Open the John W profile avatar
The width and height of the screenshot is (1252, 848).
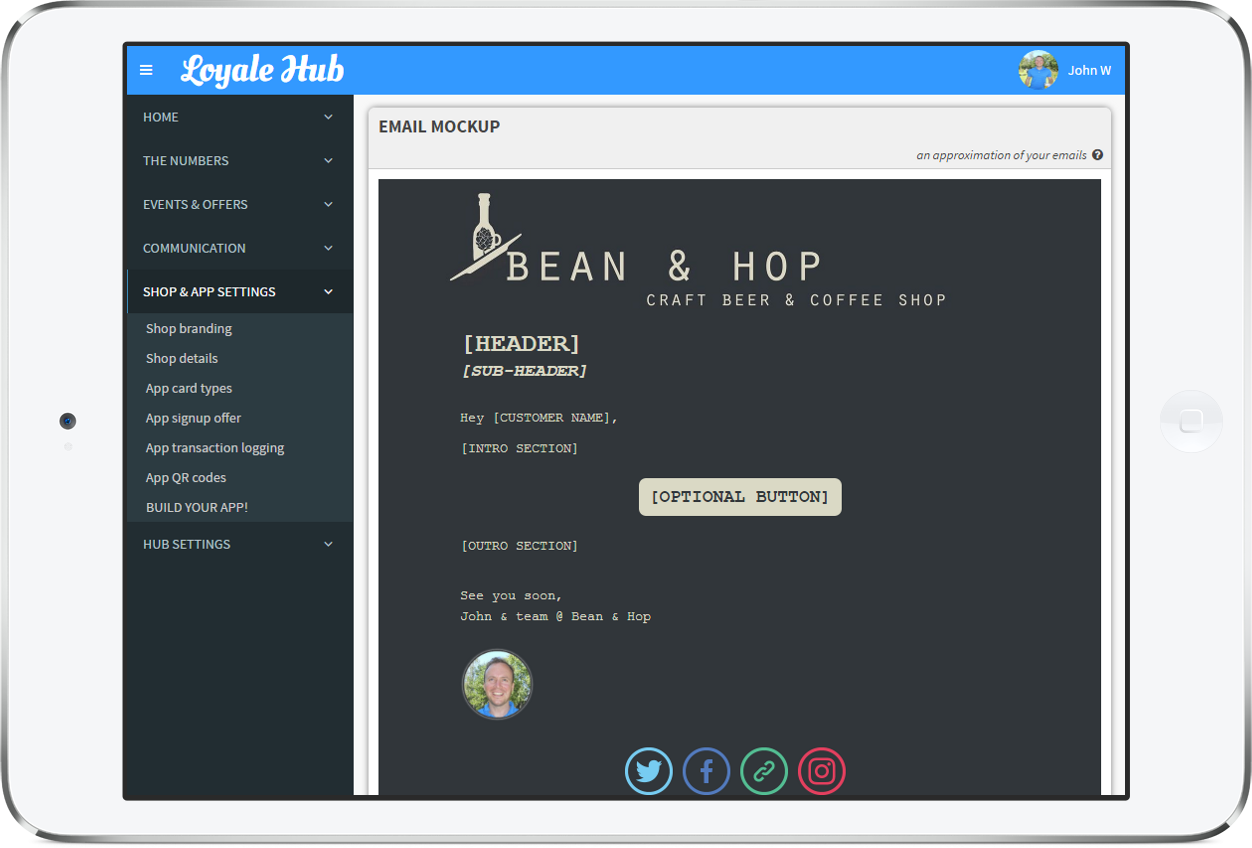(x=1038, y=70)
